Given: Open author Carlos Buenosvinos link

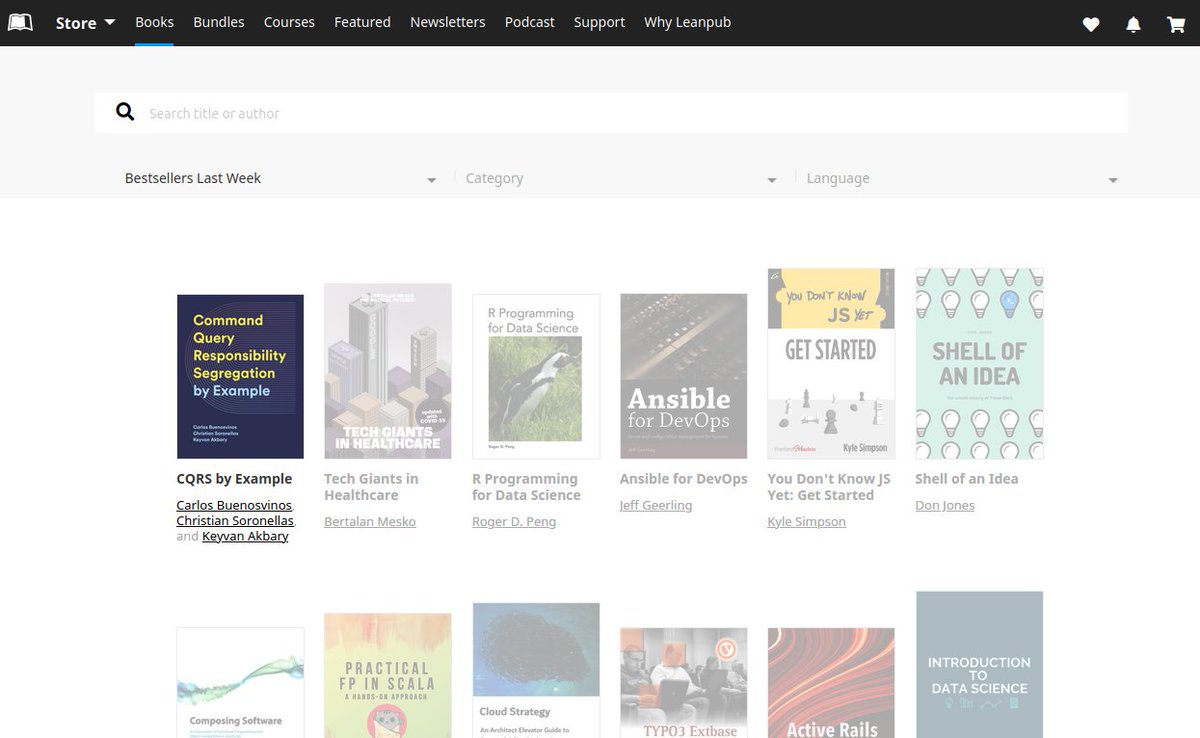Looking at the screenshot, I should tap(235, 505).
